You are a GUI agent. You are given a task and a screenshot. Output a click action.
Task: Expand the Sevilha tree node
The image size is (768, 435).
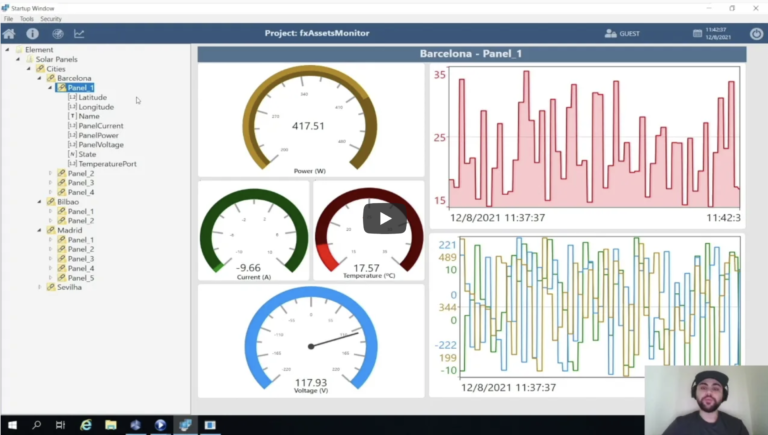coord(40,287)
